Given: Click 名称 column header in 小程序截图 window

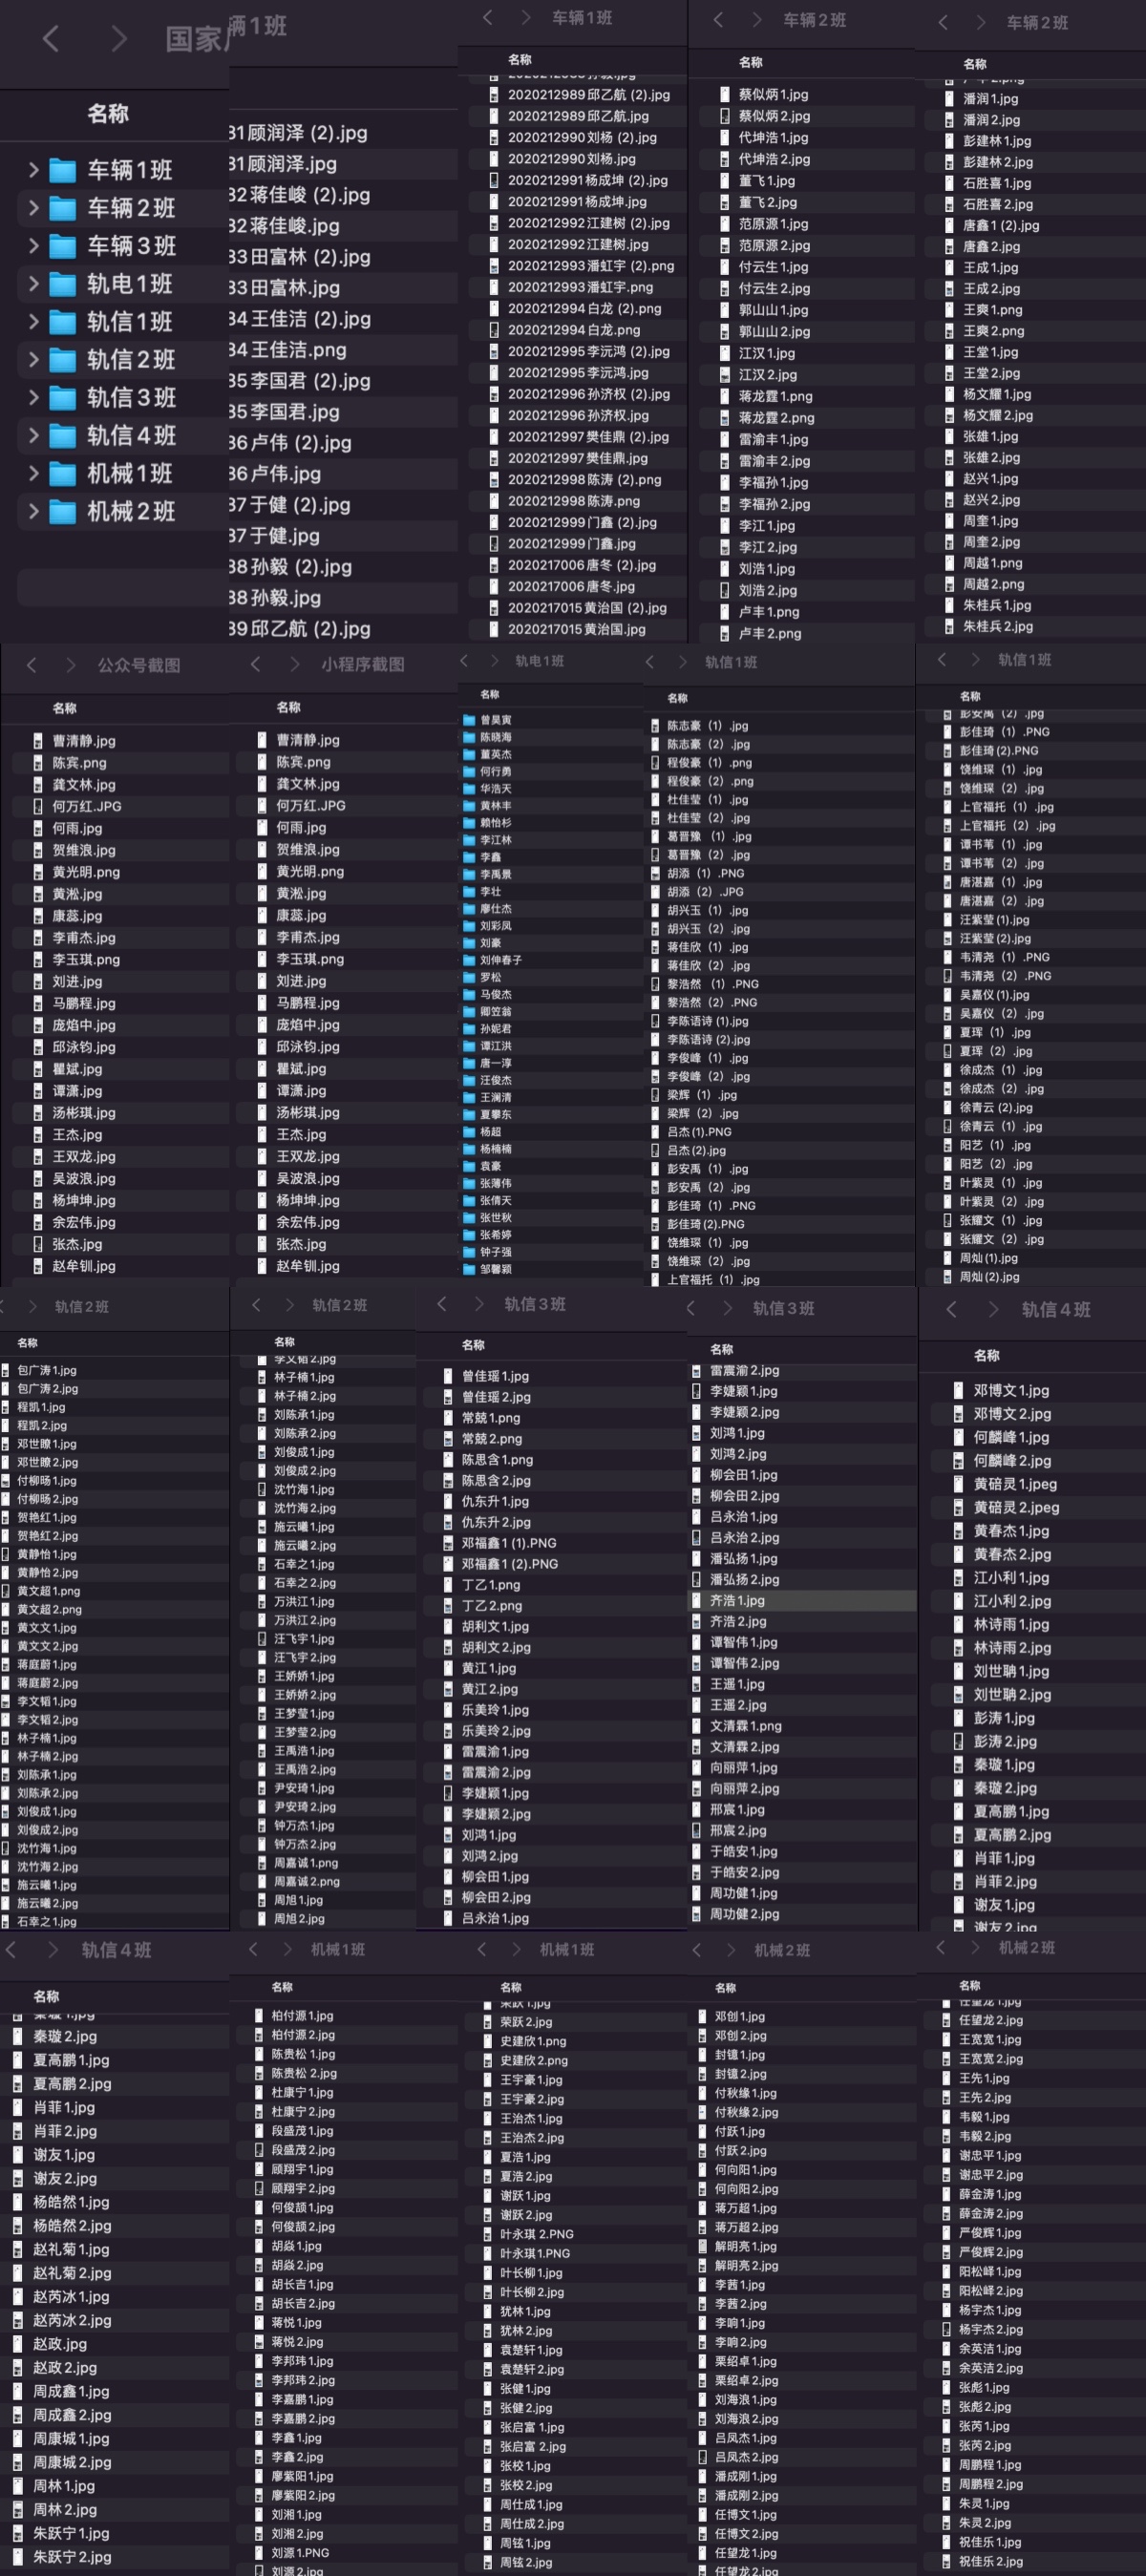Looking at the screenshot, I should click(x=289, y=707).
